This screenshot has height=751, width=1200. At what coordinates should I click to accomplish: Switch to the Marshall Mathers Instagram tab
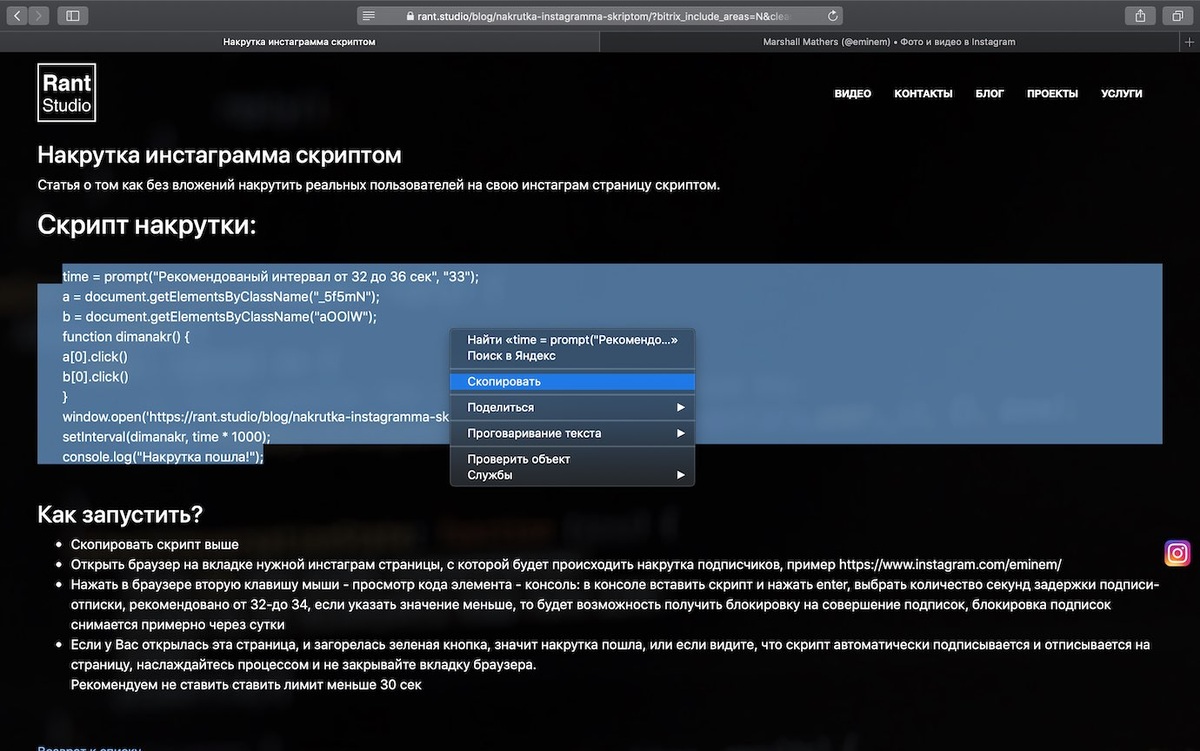[889, 42]
